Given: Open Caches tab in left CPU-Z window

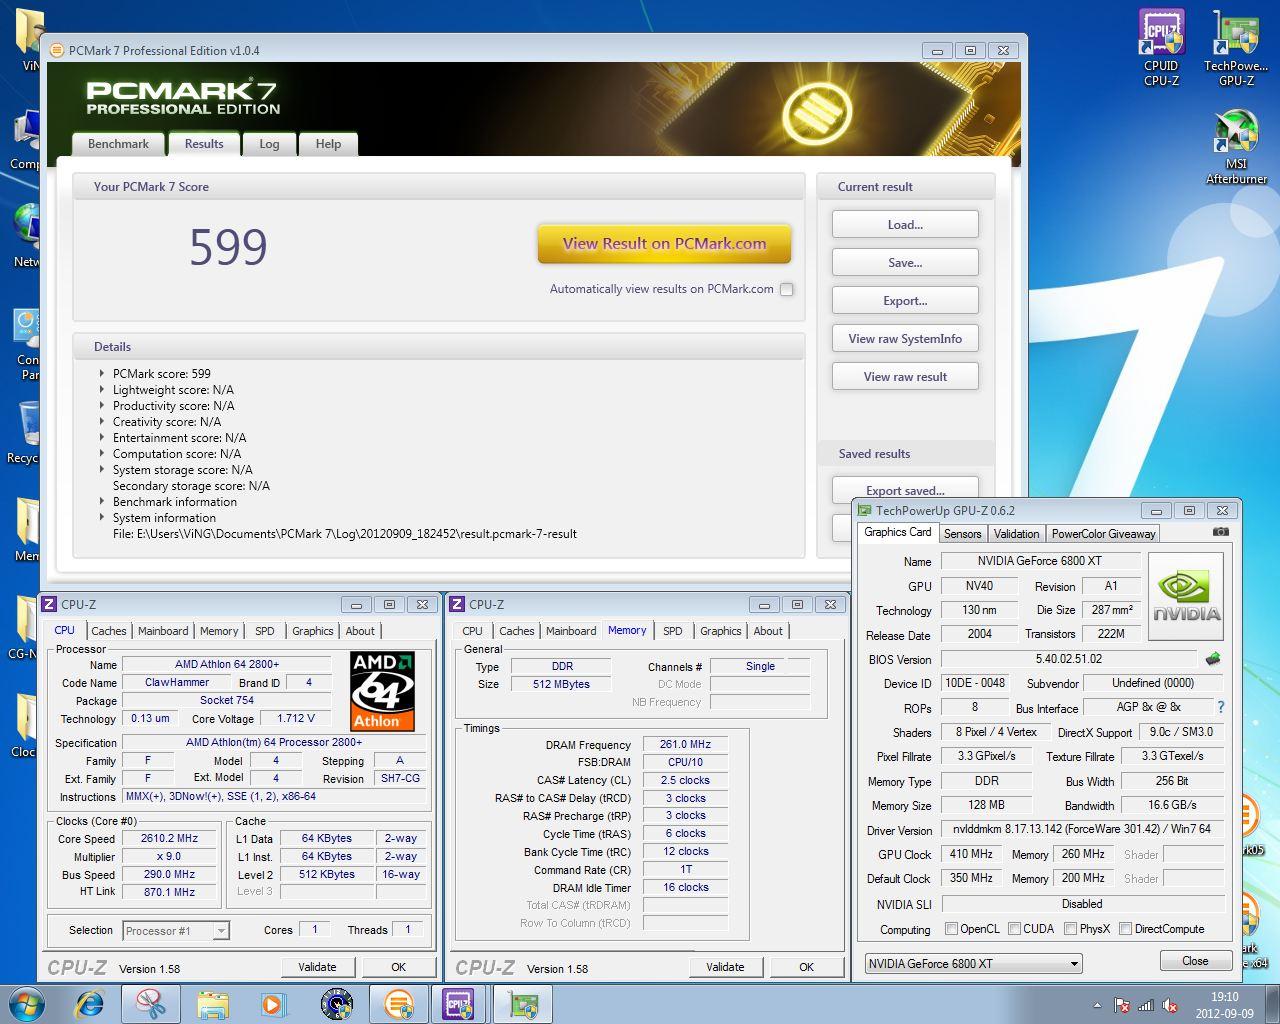Looking at the screenshot, I should [109, 631].
